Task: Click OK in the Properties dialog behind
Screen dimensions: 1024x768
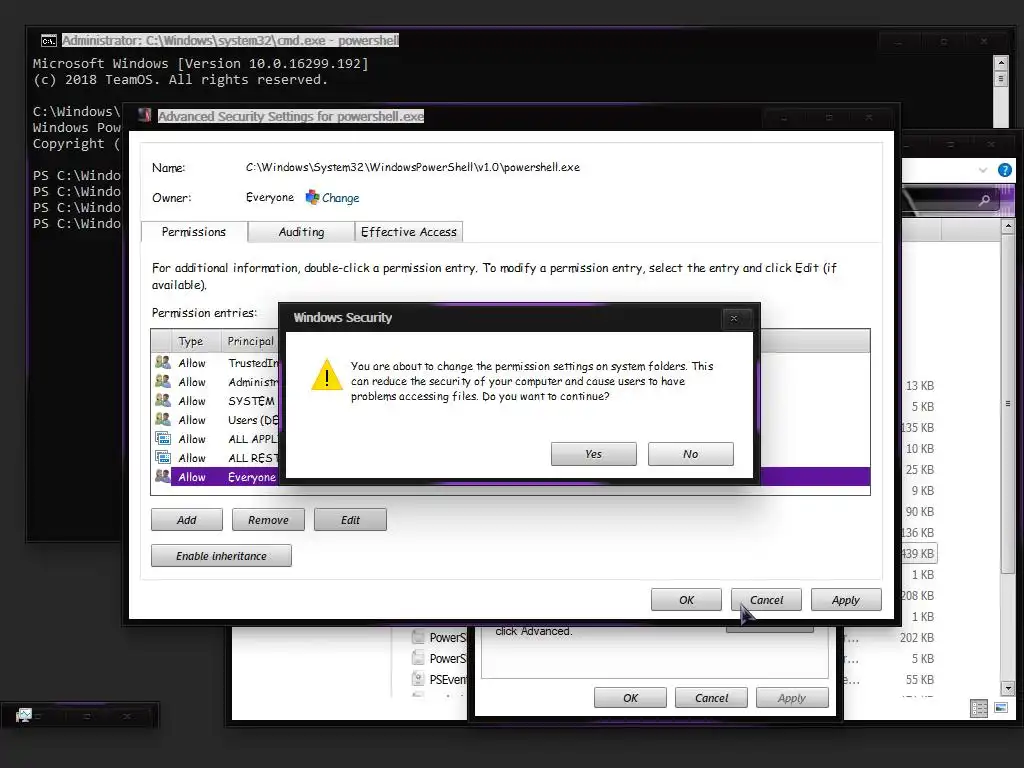Action: point(630,697)
